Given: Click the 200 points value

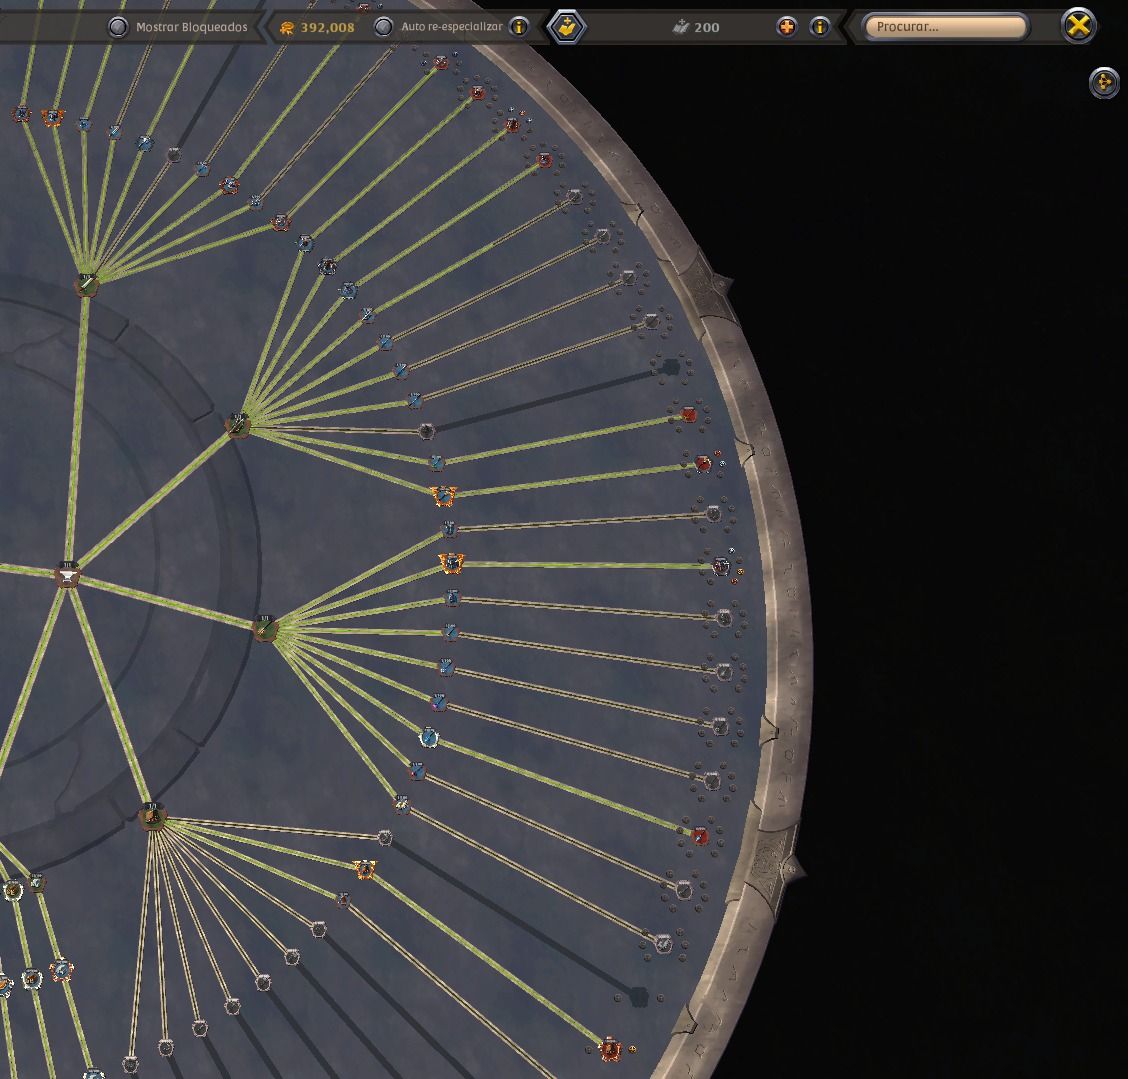Looking at the screenshot, I should click(x=706, y=27).
